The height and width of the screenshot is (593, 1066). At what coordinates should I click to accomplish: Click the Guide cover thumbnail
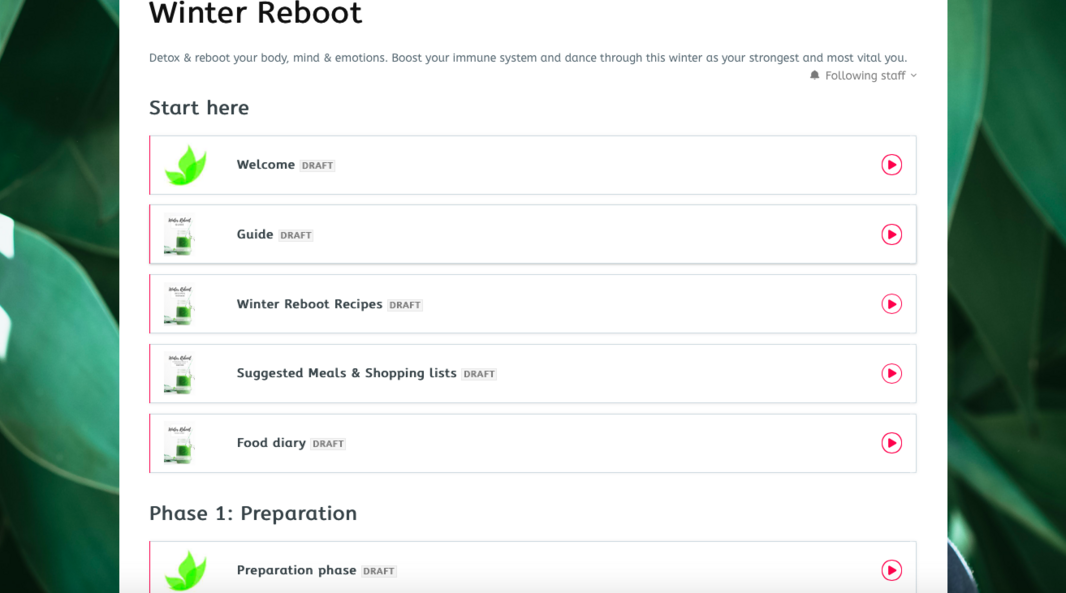coord(179,234)
